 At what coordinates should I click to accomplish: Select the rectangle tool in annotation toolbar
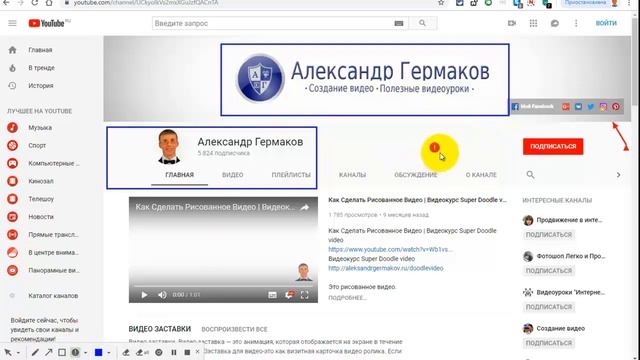[x=62, y=352]
